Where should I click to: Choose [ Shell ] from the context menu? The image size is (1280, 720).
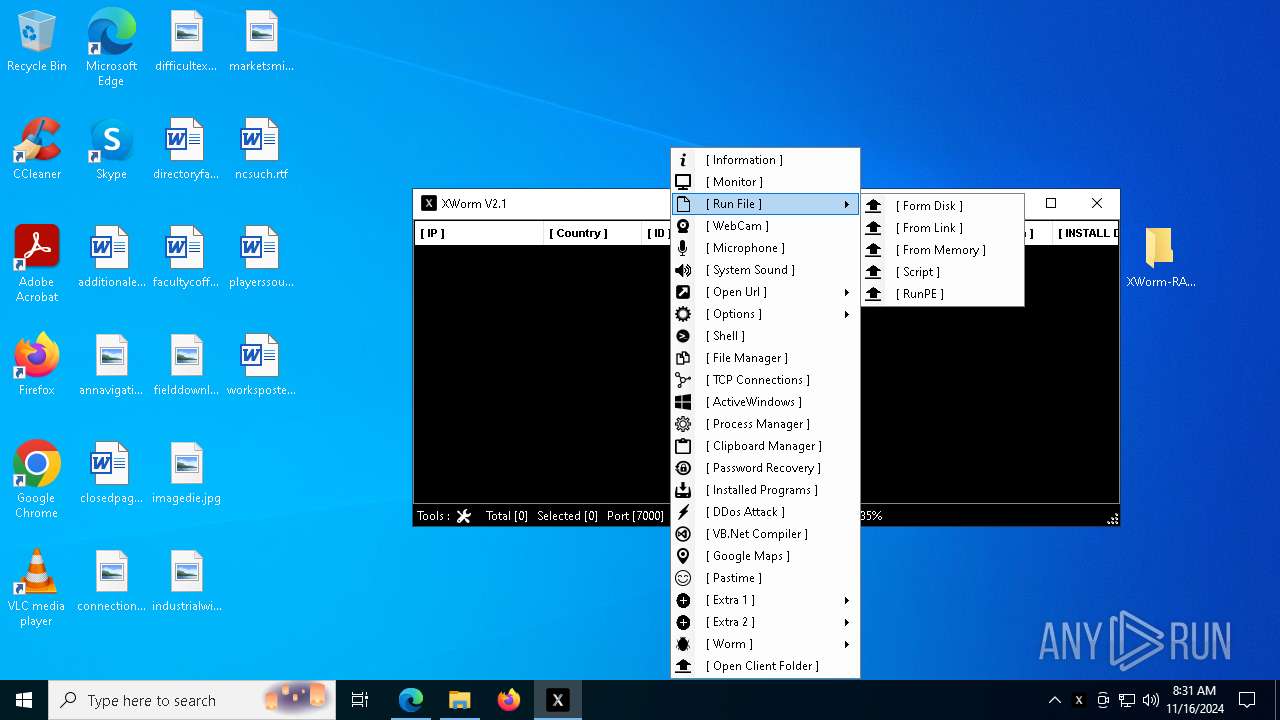(765, 336)
